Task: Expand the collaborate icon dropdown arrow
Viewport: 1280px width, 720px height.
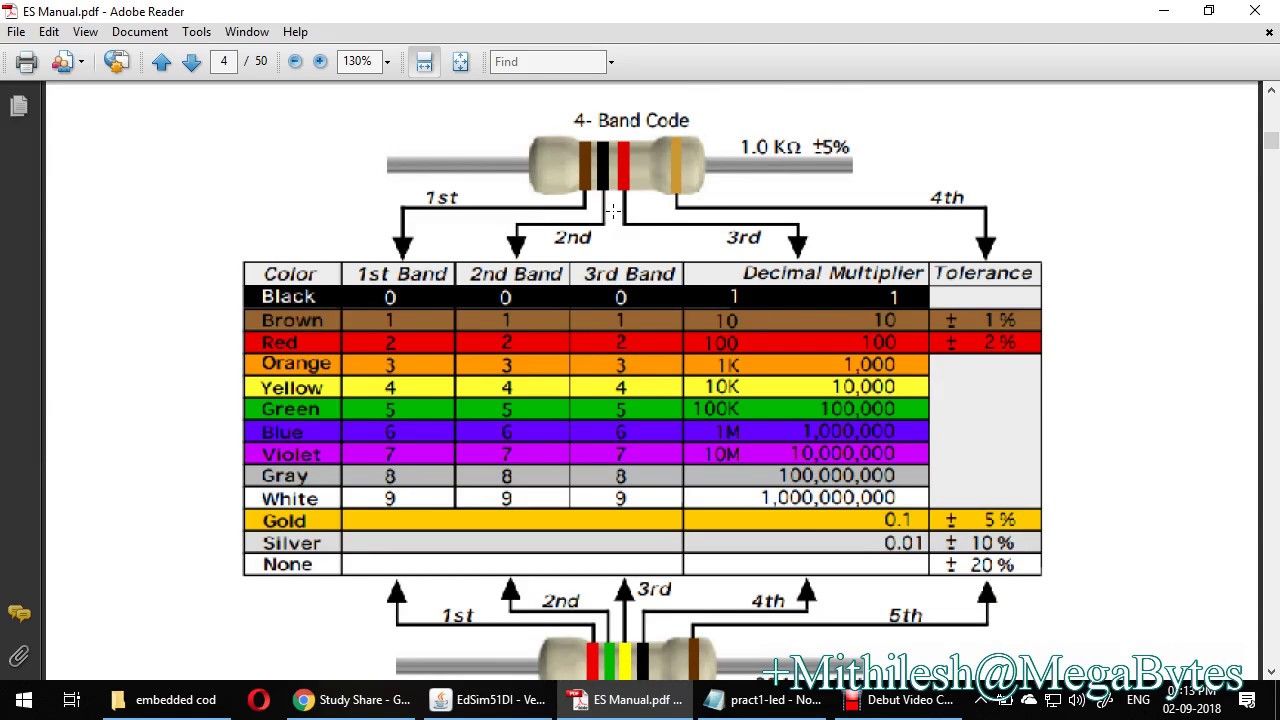Action: coord(81,62)
